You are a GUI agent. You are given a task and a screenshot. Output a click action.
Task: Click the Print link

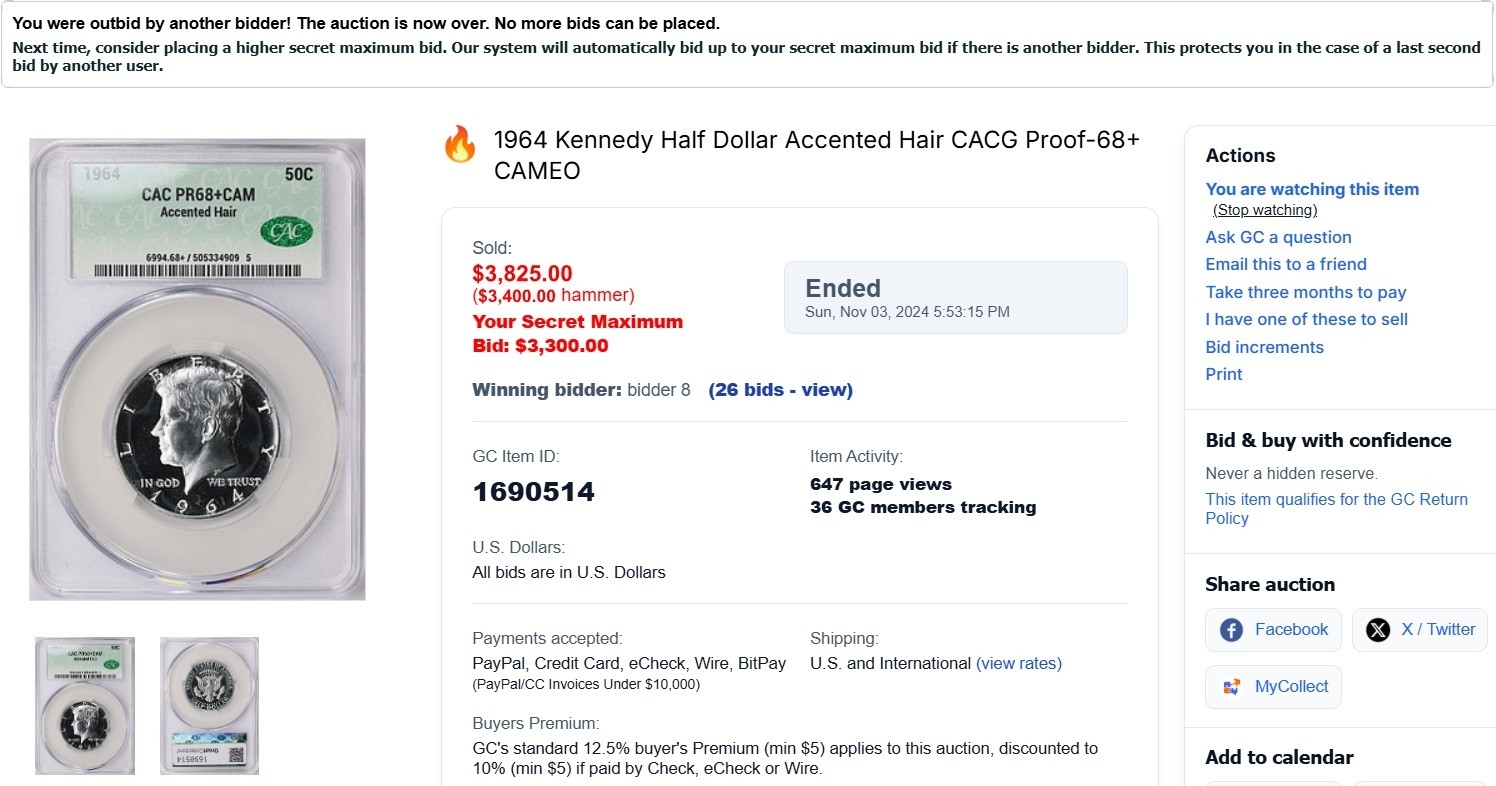coord(1224,374)
